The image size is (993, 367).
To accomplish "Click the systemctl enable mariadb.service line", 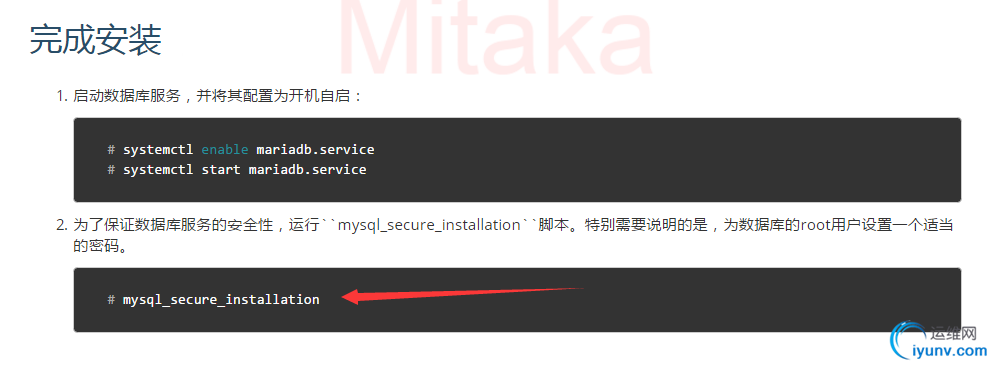I will pos(241,150).
